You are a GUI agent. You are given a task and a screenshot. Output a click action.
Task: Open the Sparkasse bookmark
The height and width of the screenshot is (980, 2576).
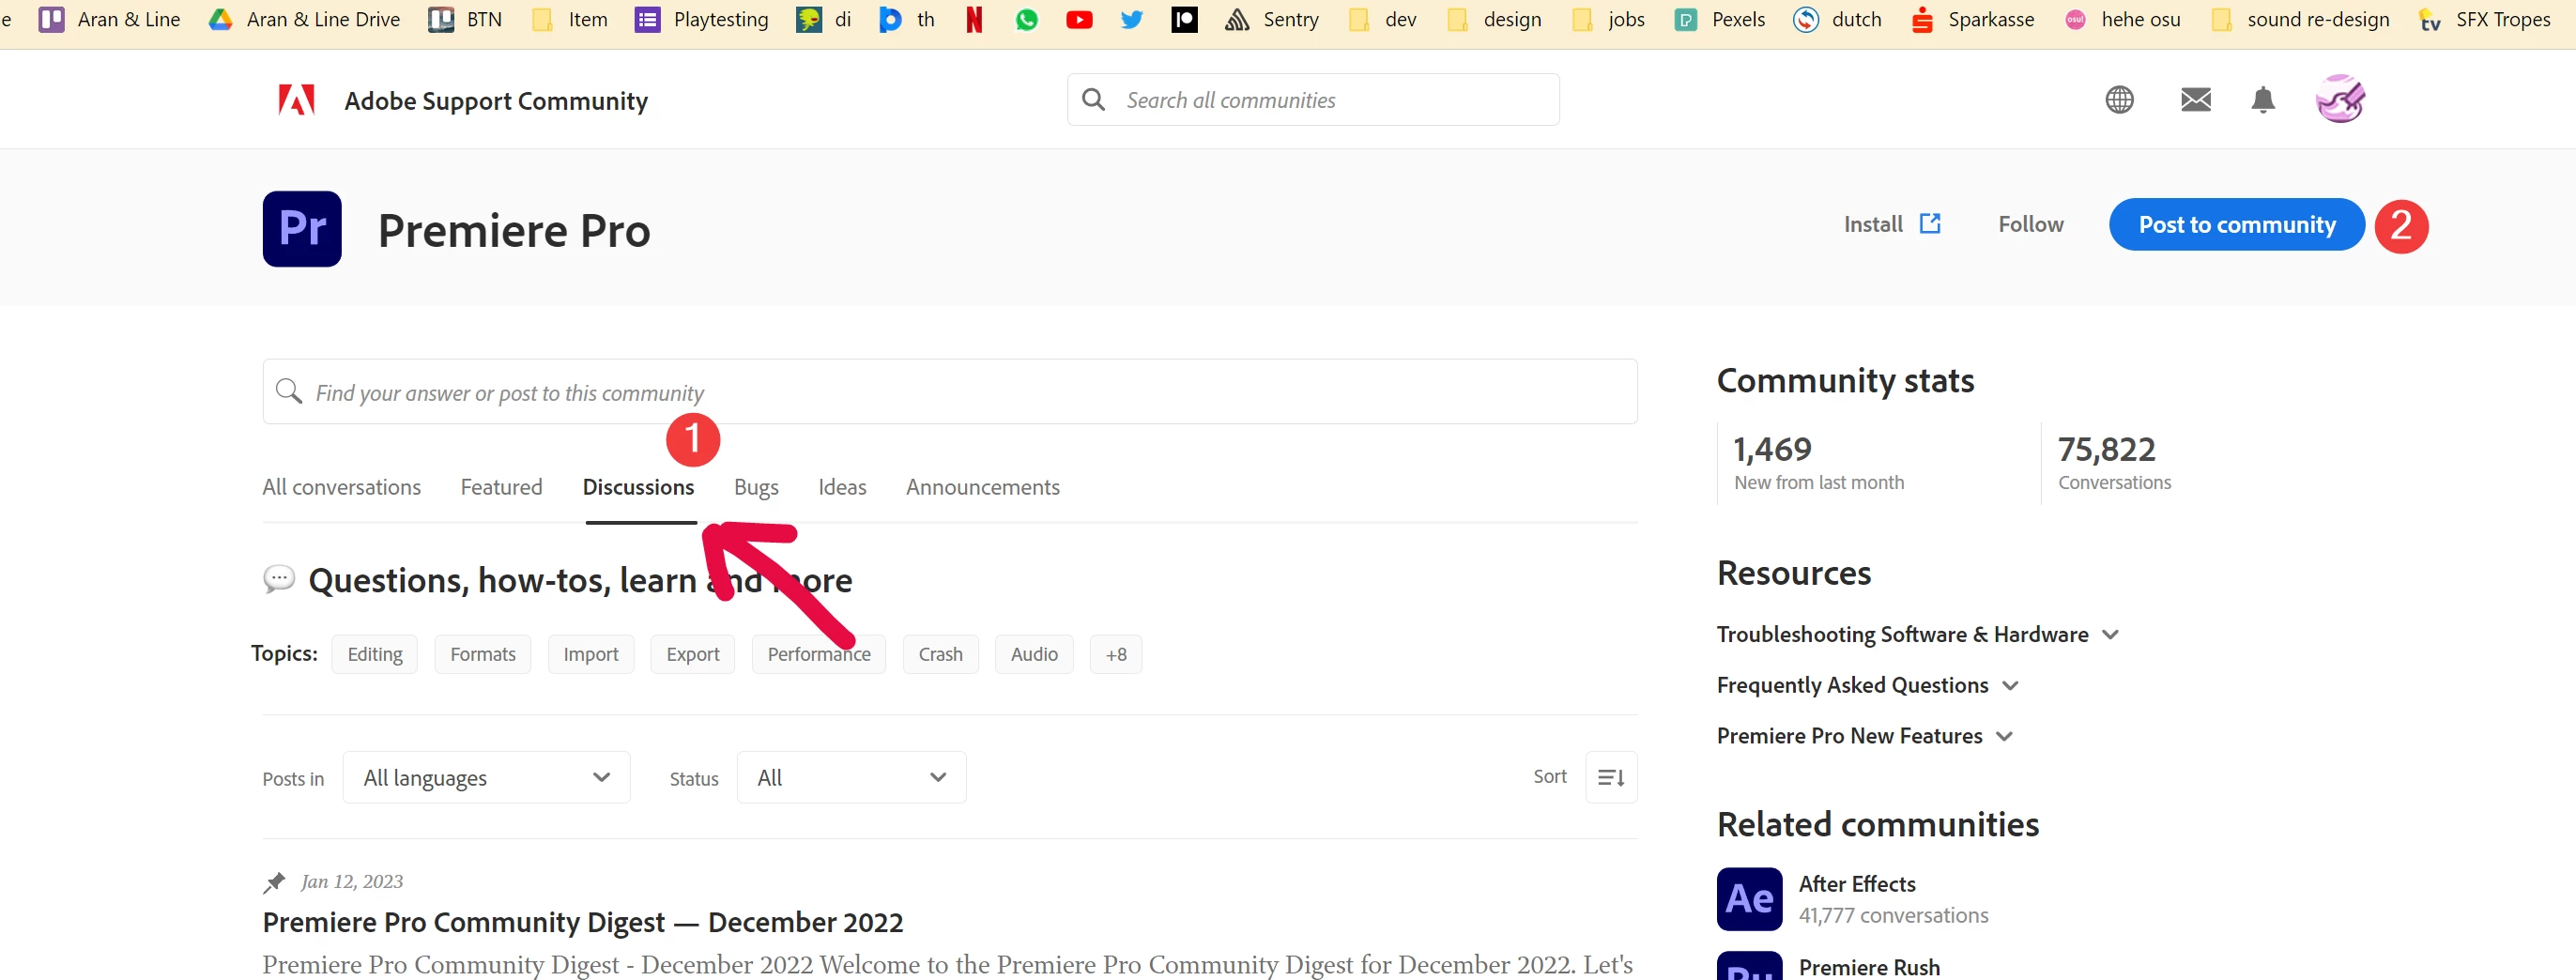point(1972,19)
